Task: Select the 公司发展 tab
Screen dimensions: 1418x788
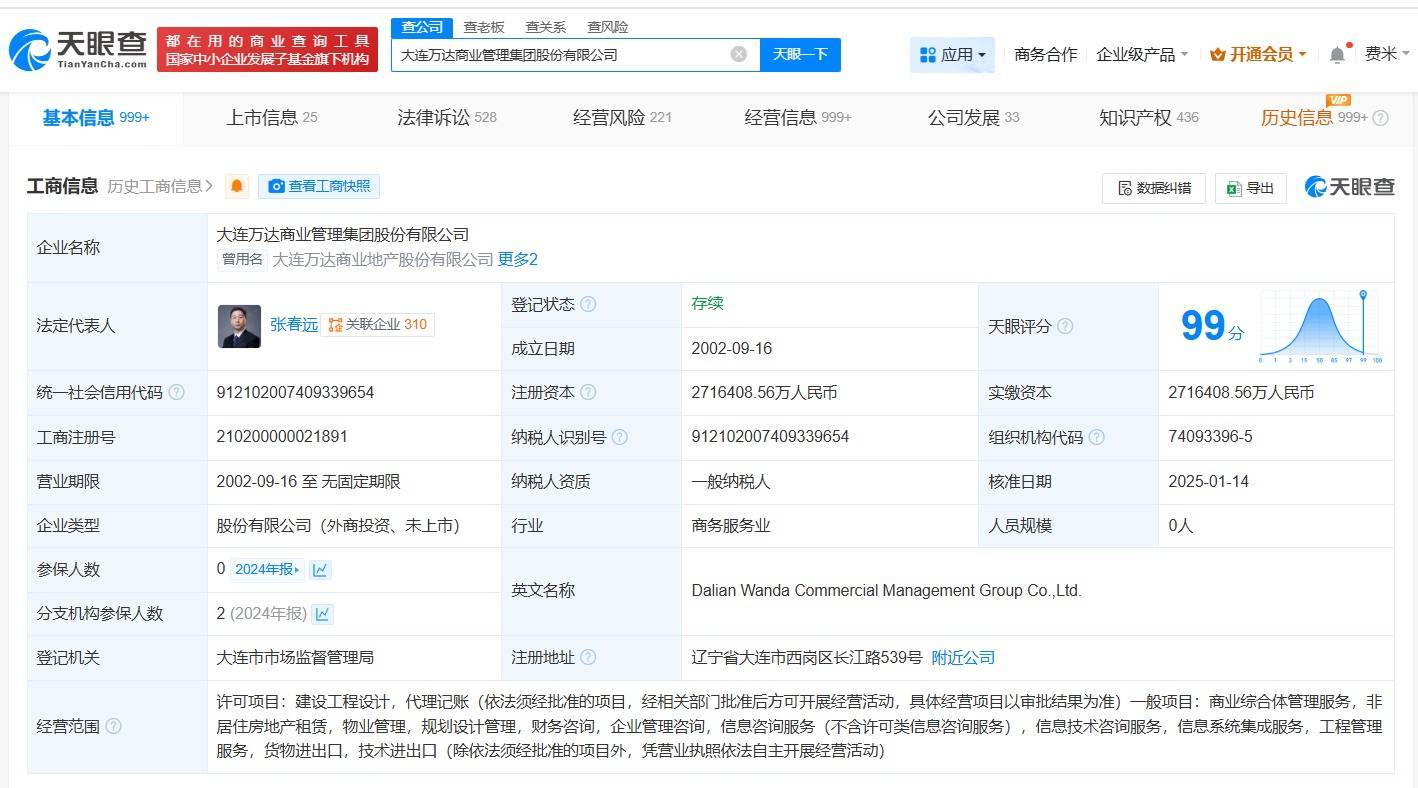Action: click(x=973, y=118)
